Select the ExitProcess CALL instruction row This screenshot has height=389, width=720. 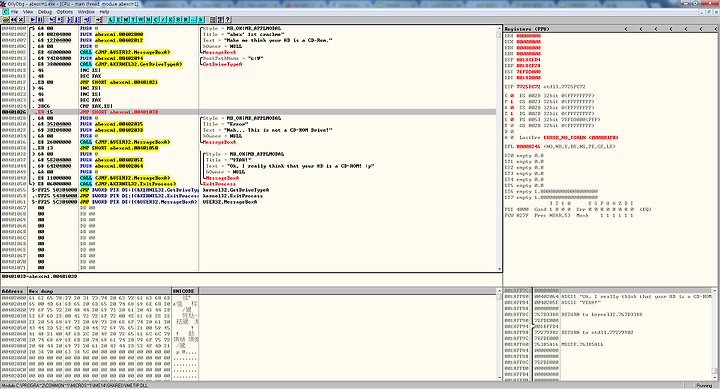click(x=248, y=184)
